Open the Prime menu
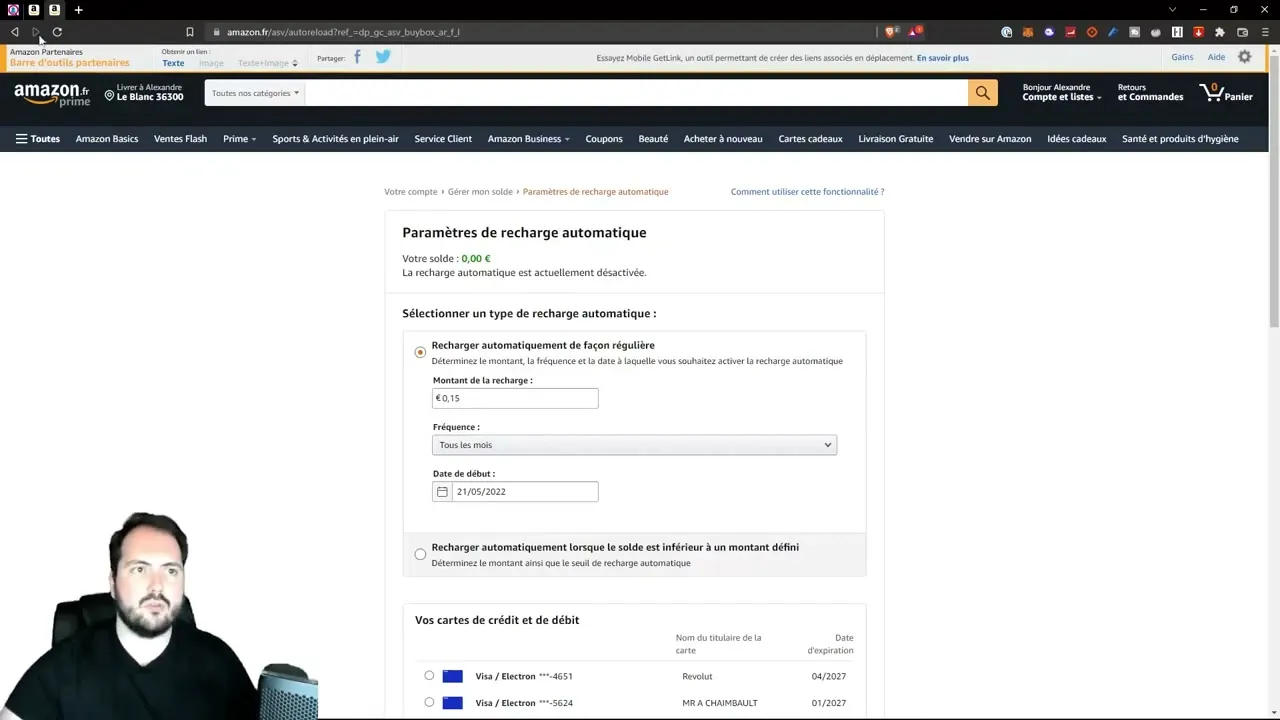 click(x=238, y=138)
